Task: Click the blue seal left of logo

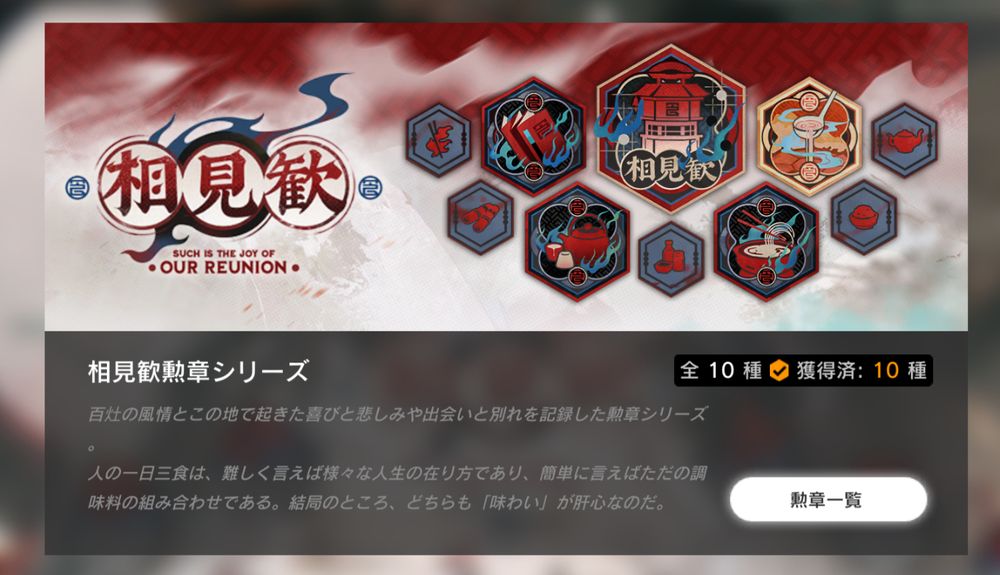Action: 78,187
